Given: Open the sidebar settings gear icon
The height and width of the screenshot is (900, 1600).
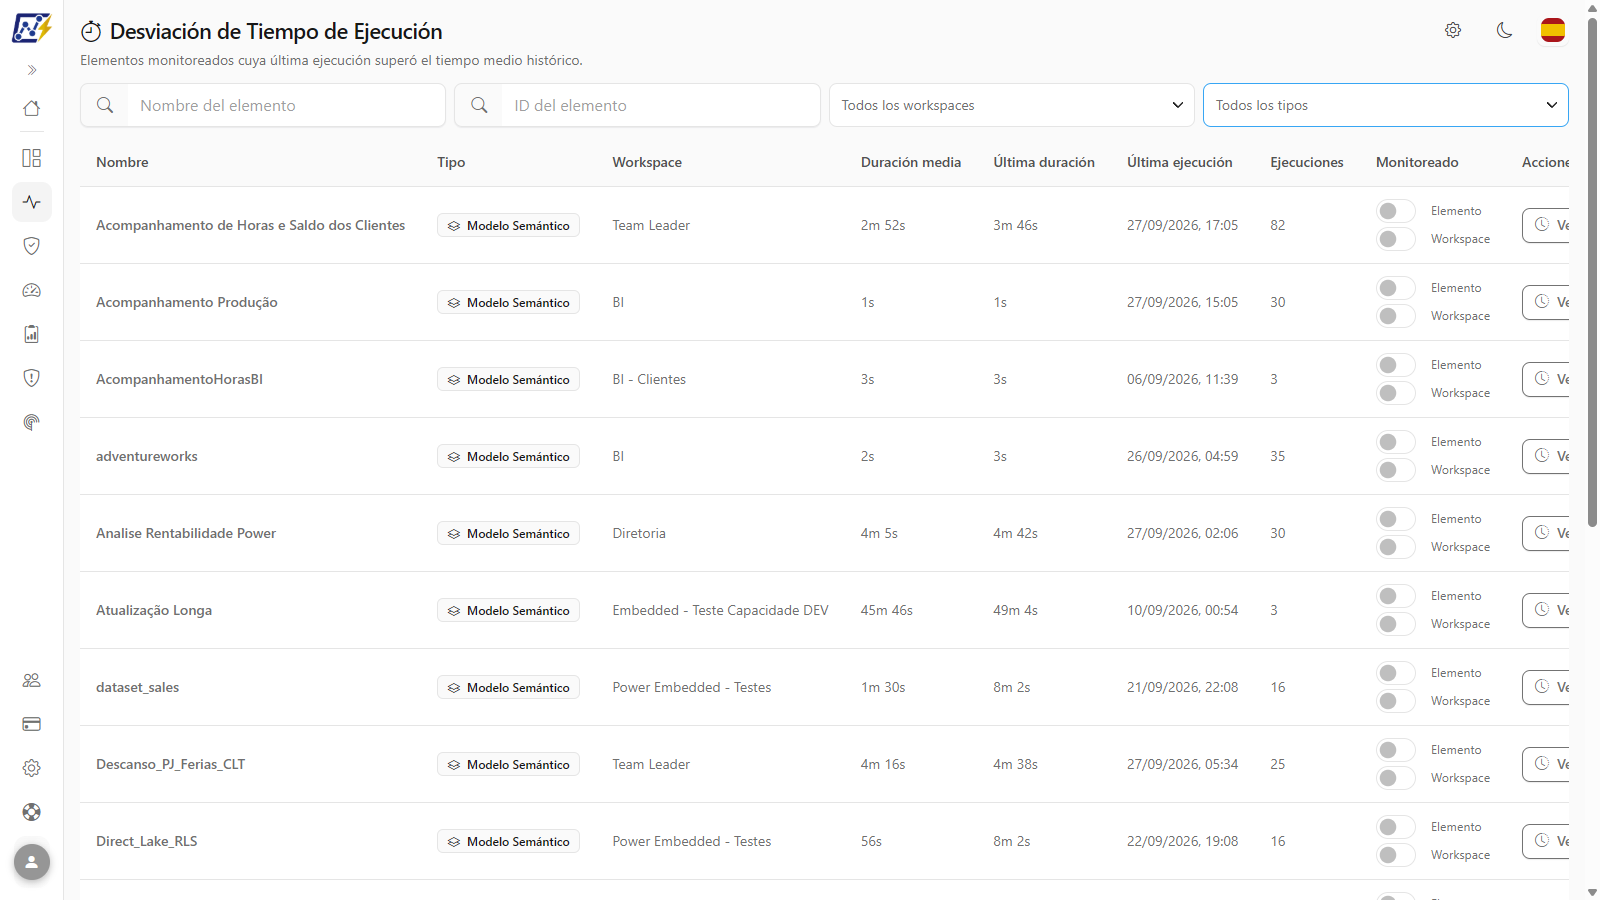Looking at the screenshot, I should tap(32, 768).
